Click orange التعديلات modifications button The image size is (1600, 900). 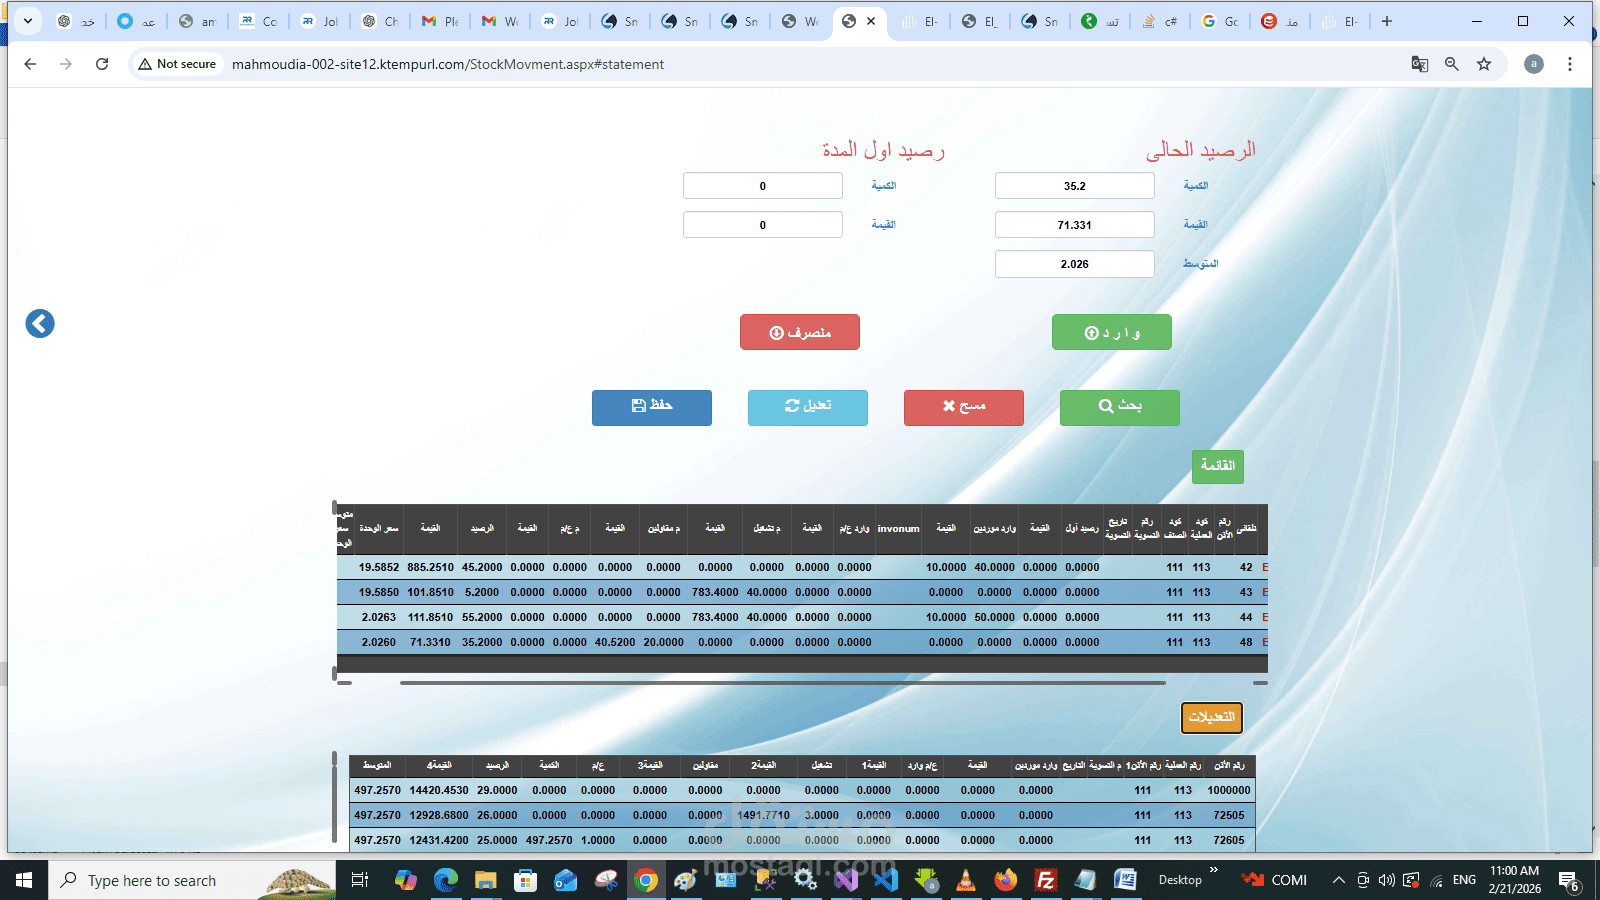point(1212,718)
